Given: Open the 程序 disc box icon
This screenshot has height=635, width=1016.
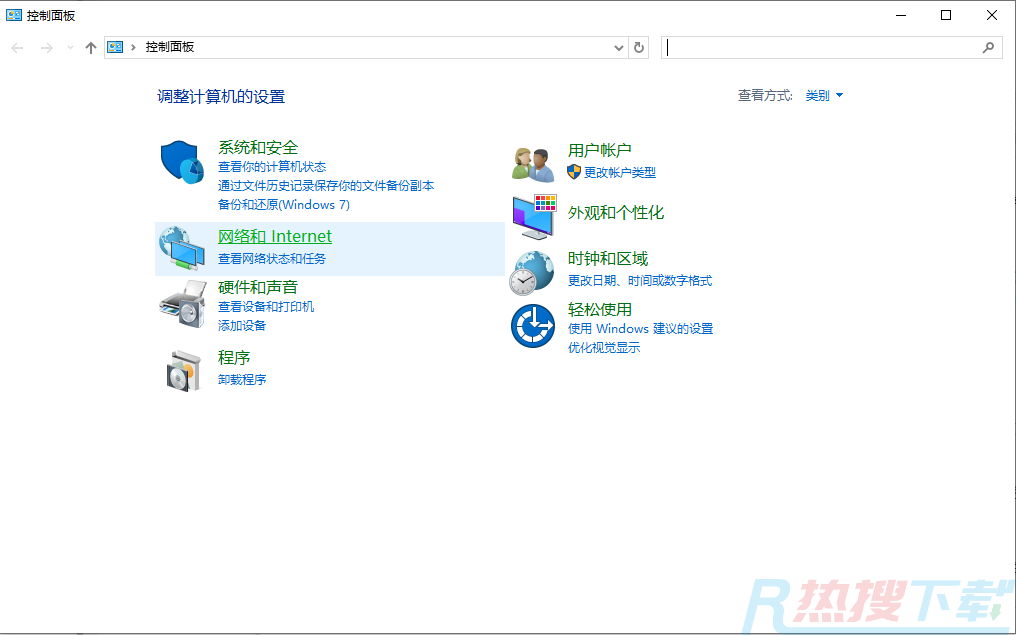Looking at the screenshot, I should (x=182, y=370).
